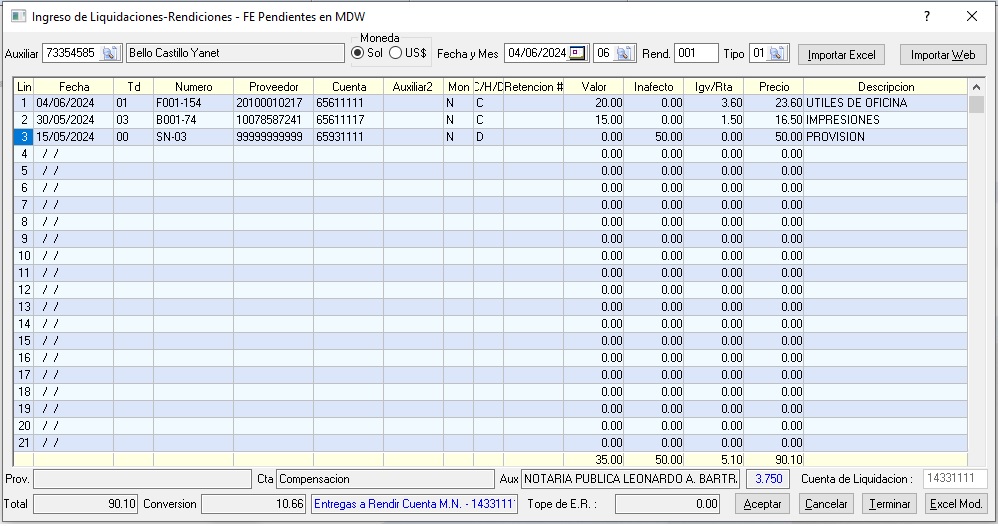The width and height of the screenshot is (1000, 526).
Task: Select the Sol currency radio button
Action: pyautogui.click(x=358, y=54)
